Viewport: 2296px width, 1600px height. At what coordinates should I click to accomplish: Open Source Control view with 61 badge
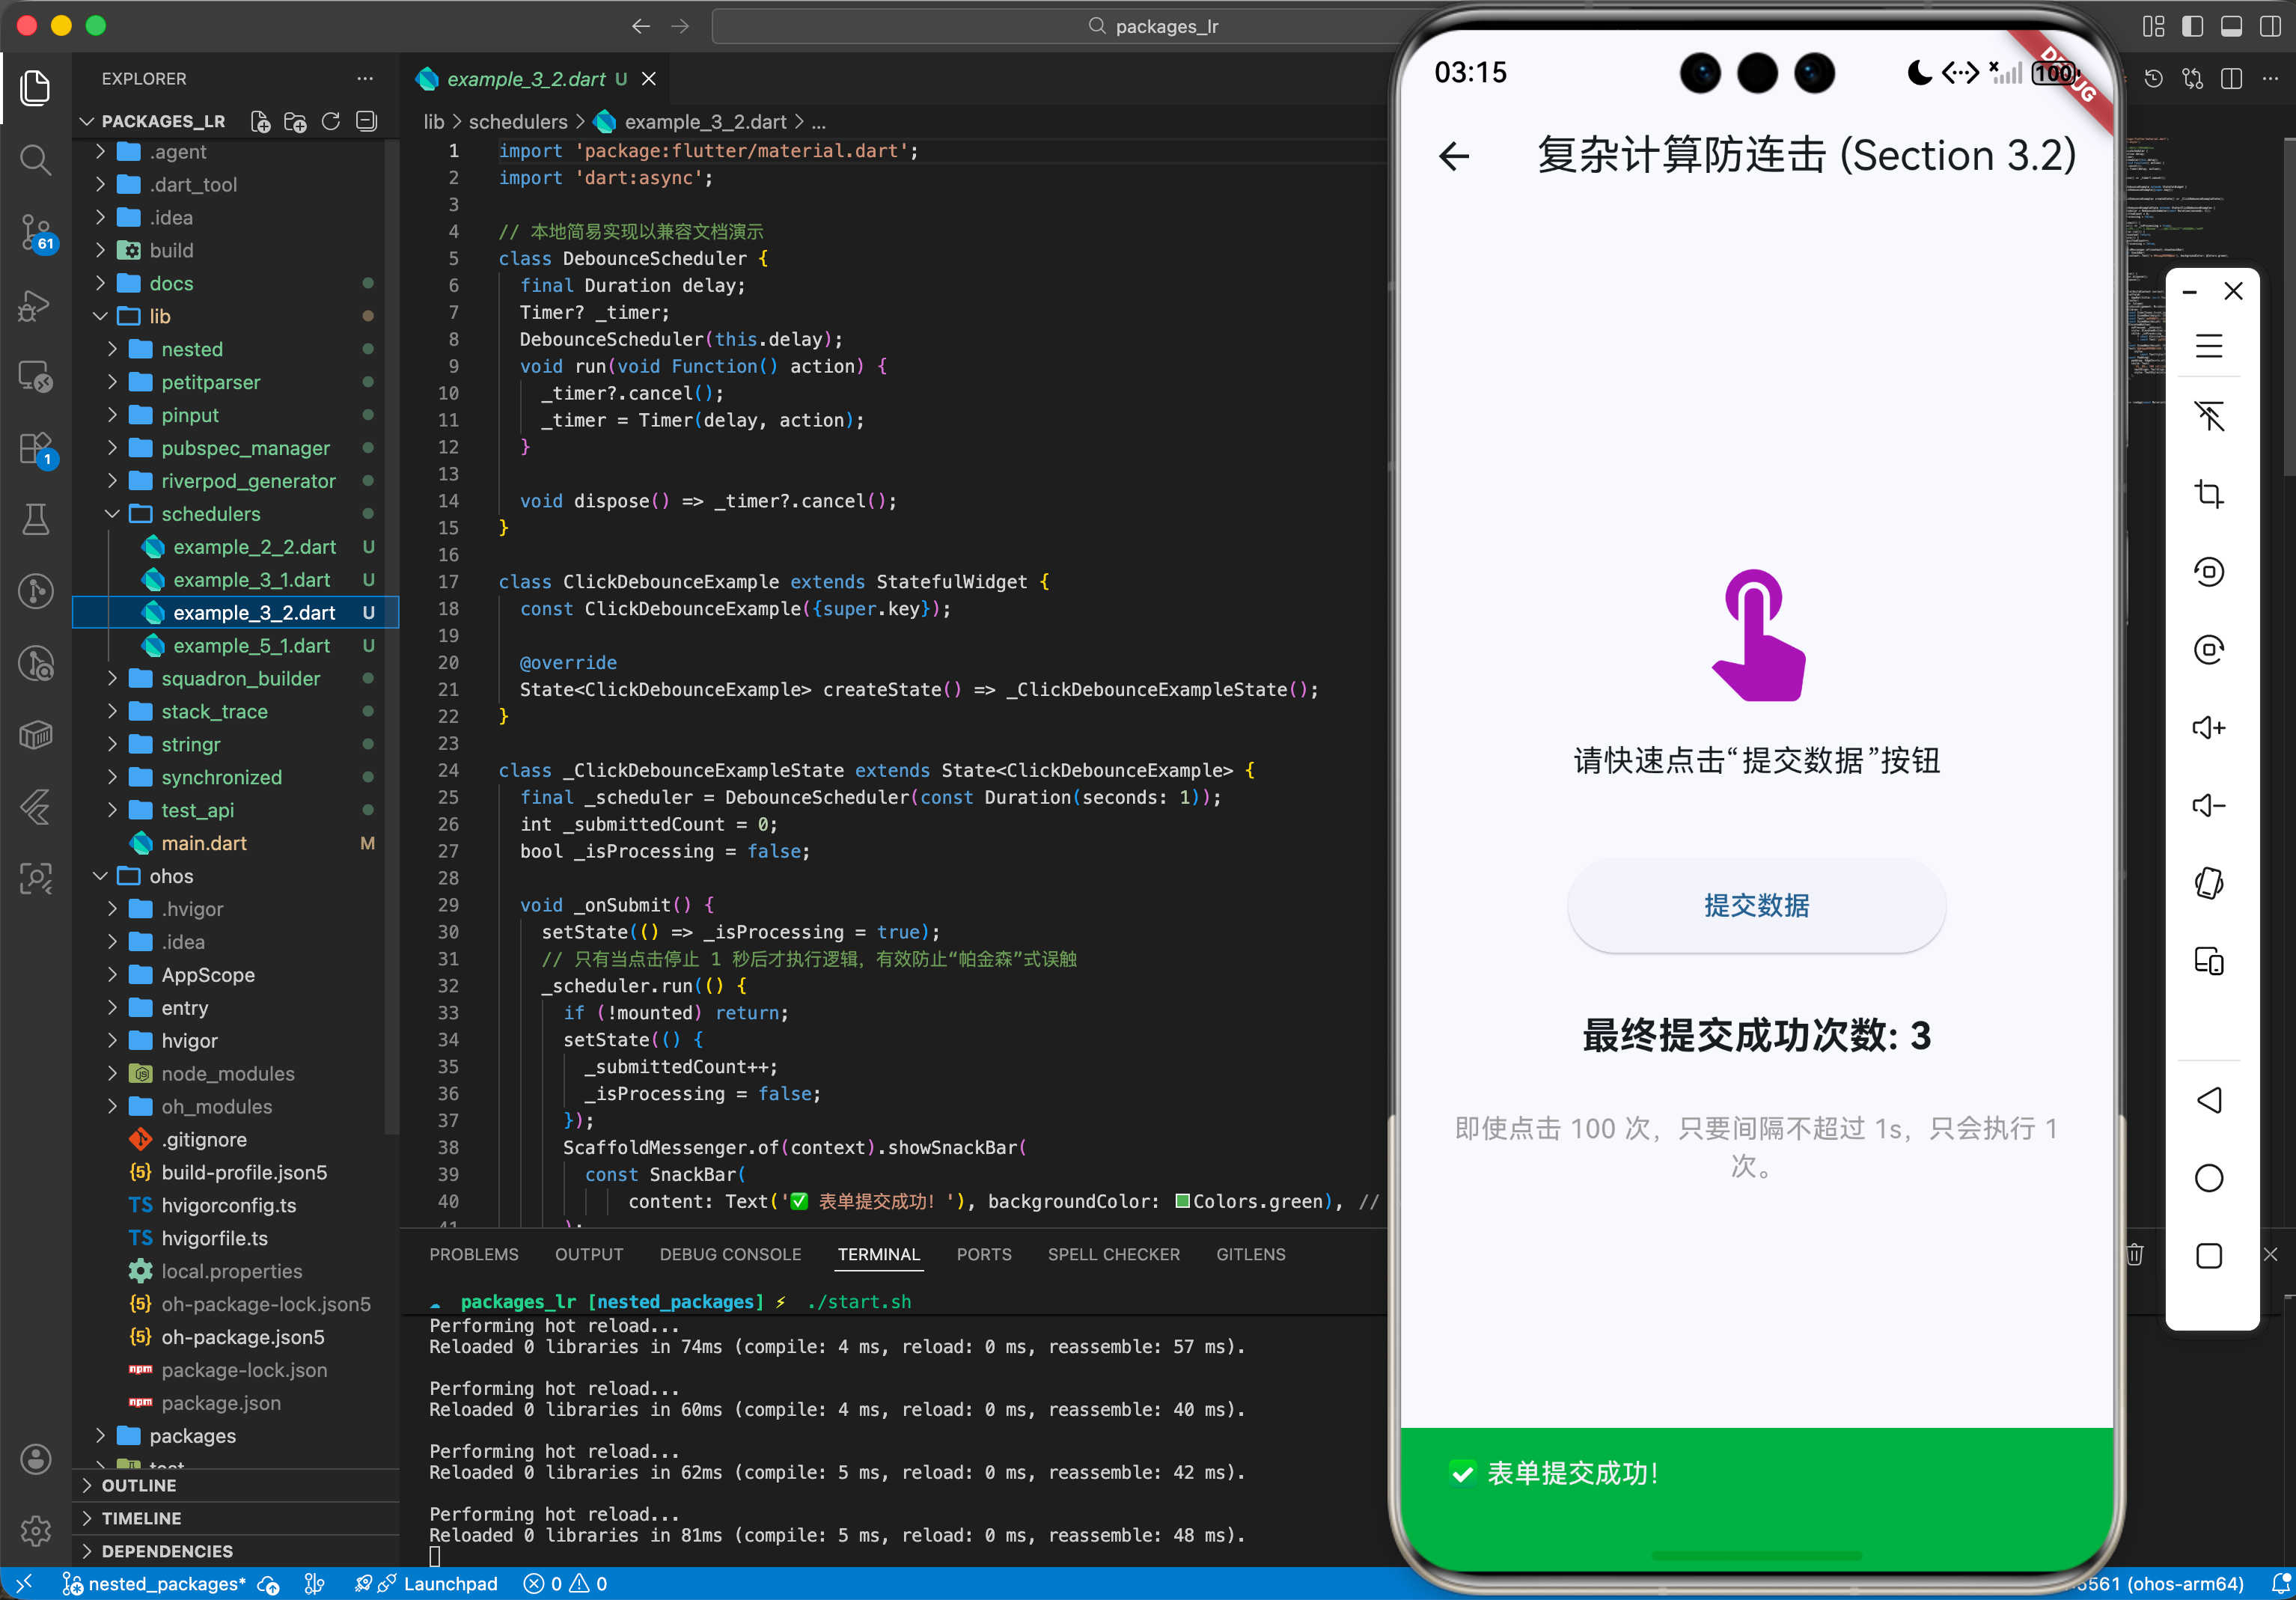[35, 232]
